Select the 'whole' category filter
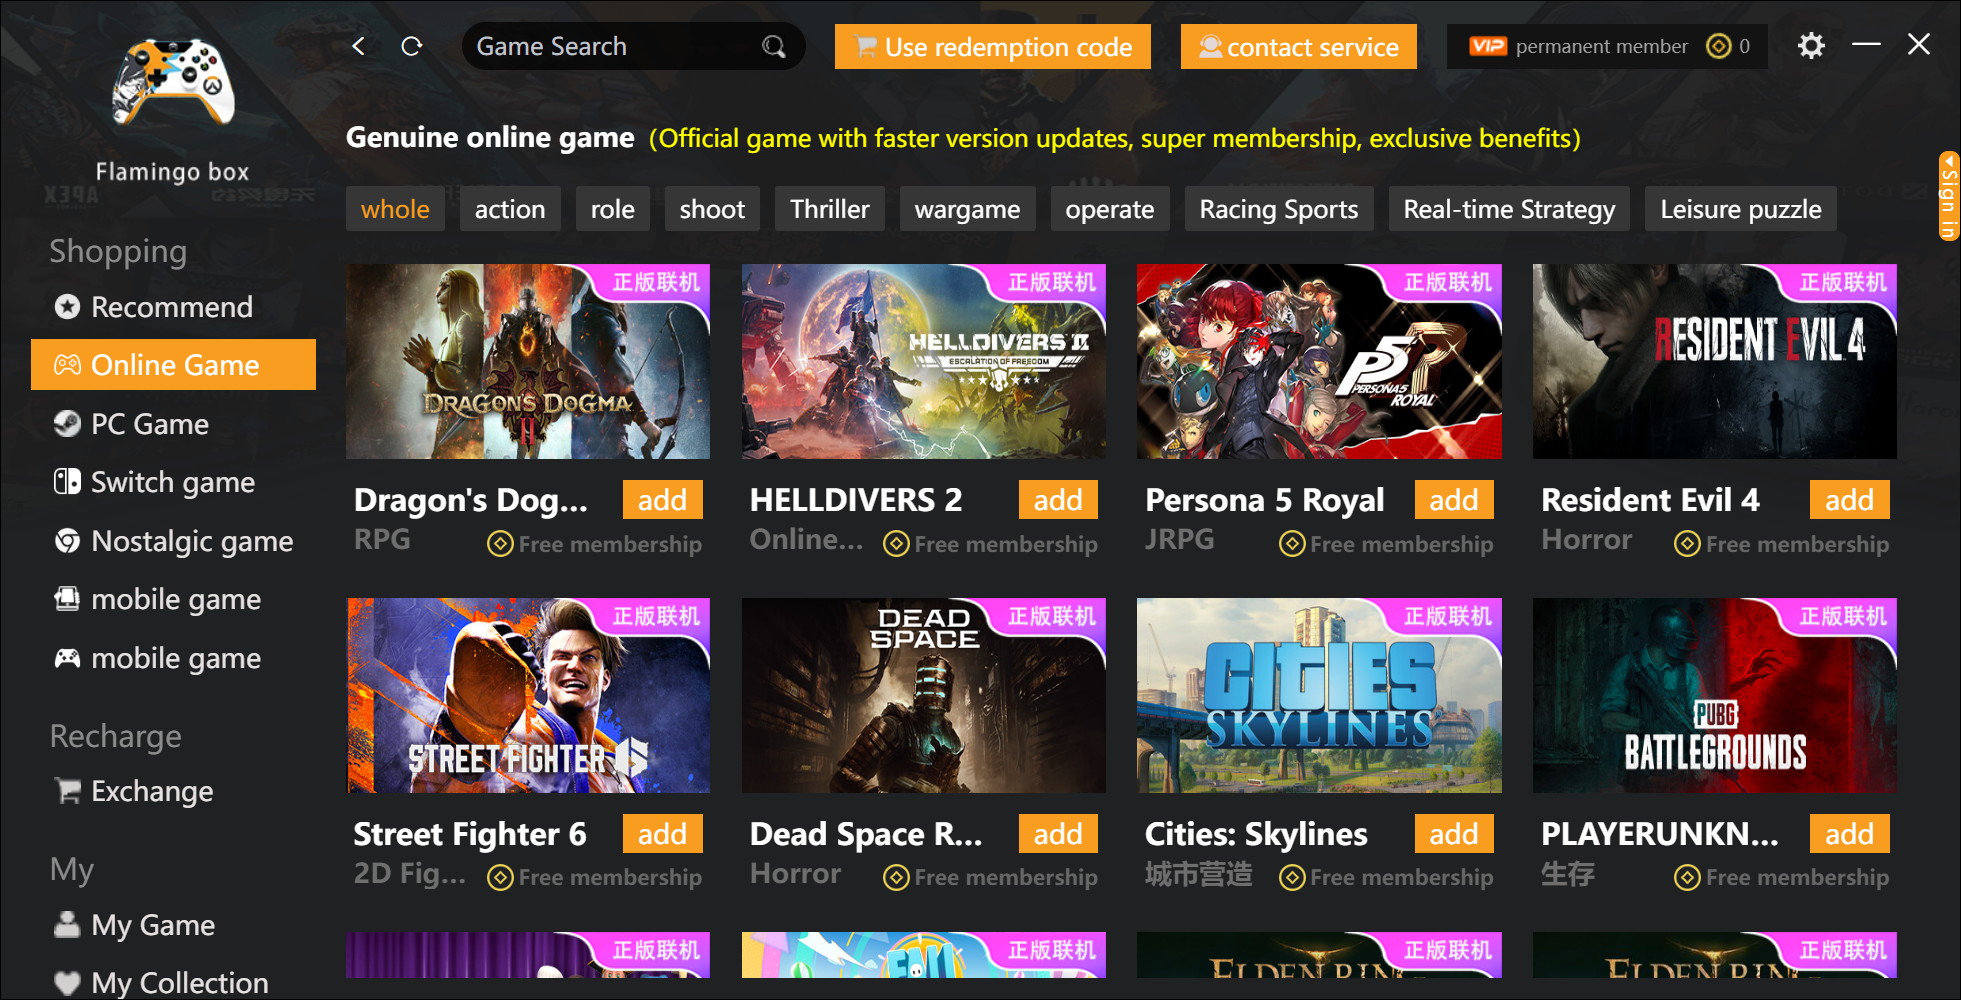This screenshot has height=1000, width=1961. 395,209
